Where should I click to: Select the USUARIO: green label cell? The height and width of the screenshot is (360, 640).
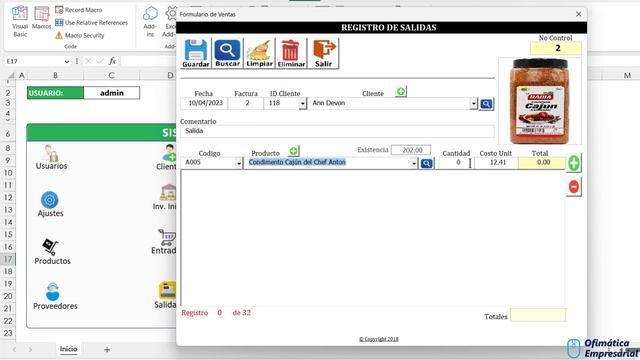pos(56,93)
